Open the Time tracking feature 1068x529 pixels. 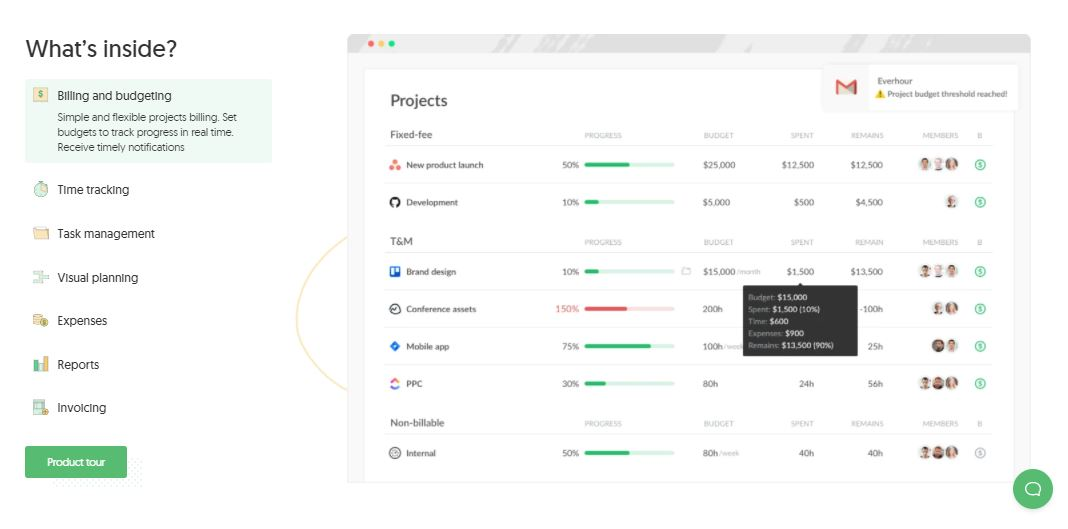pyautogui.click(x=93, y=190)
